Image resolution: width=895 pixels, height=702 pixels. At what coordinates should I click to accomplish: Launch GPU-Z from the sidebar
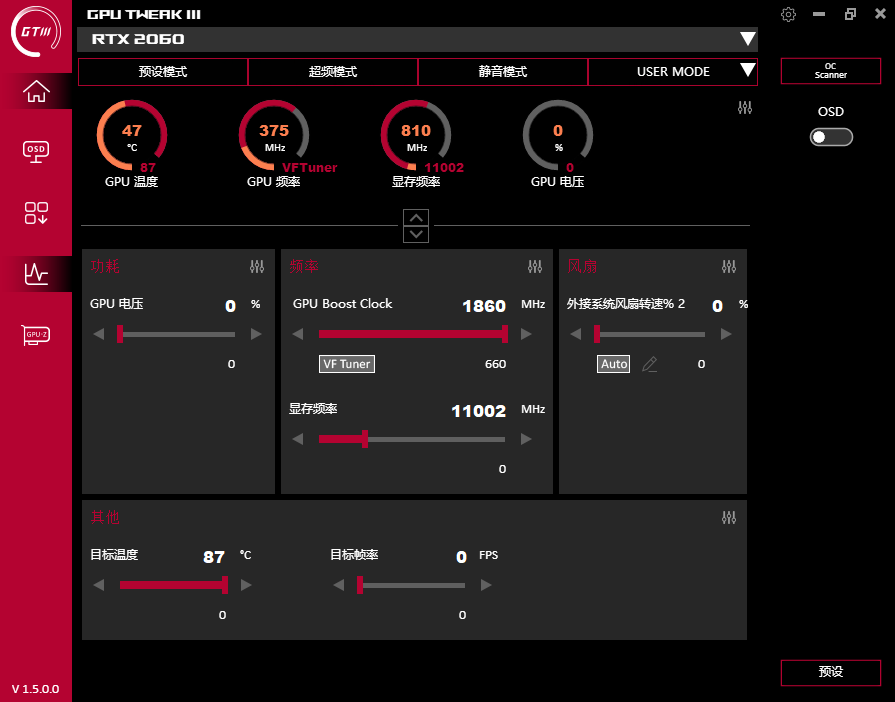tap(36, 335)
